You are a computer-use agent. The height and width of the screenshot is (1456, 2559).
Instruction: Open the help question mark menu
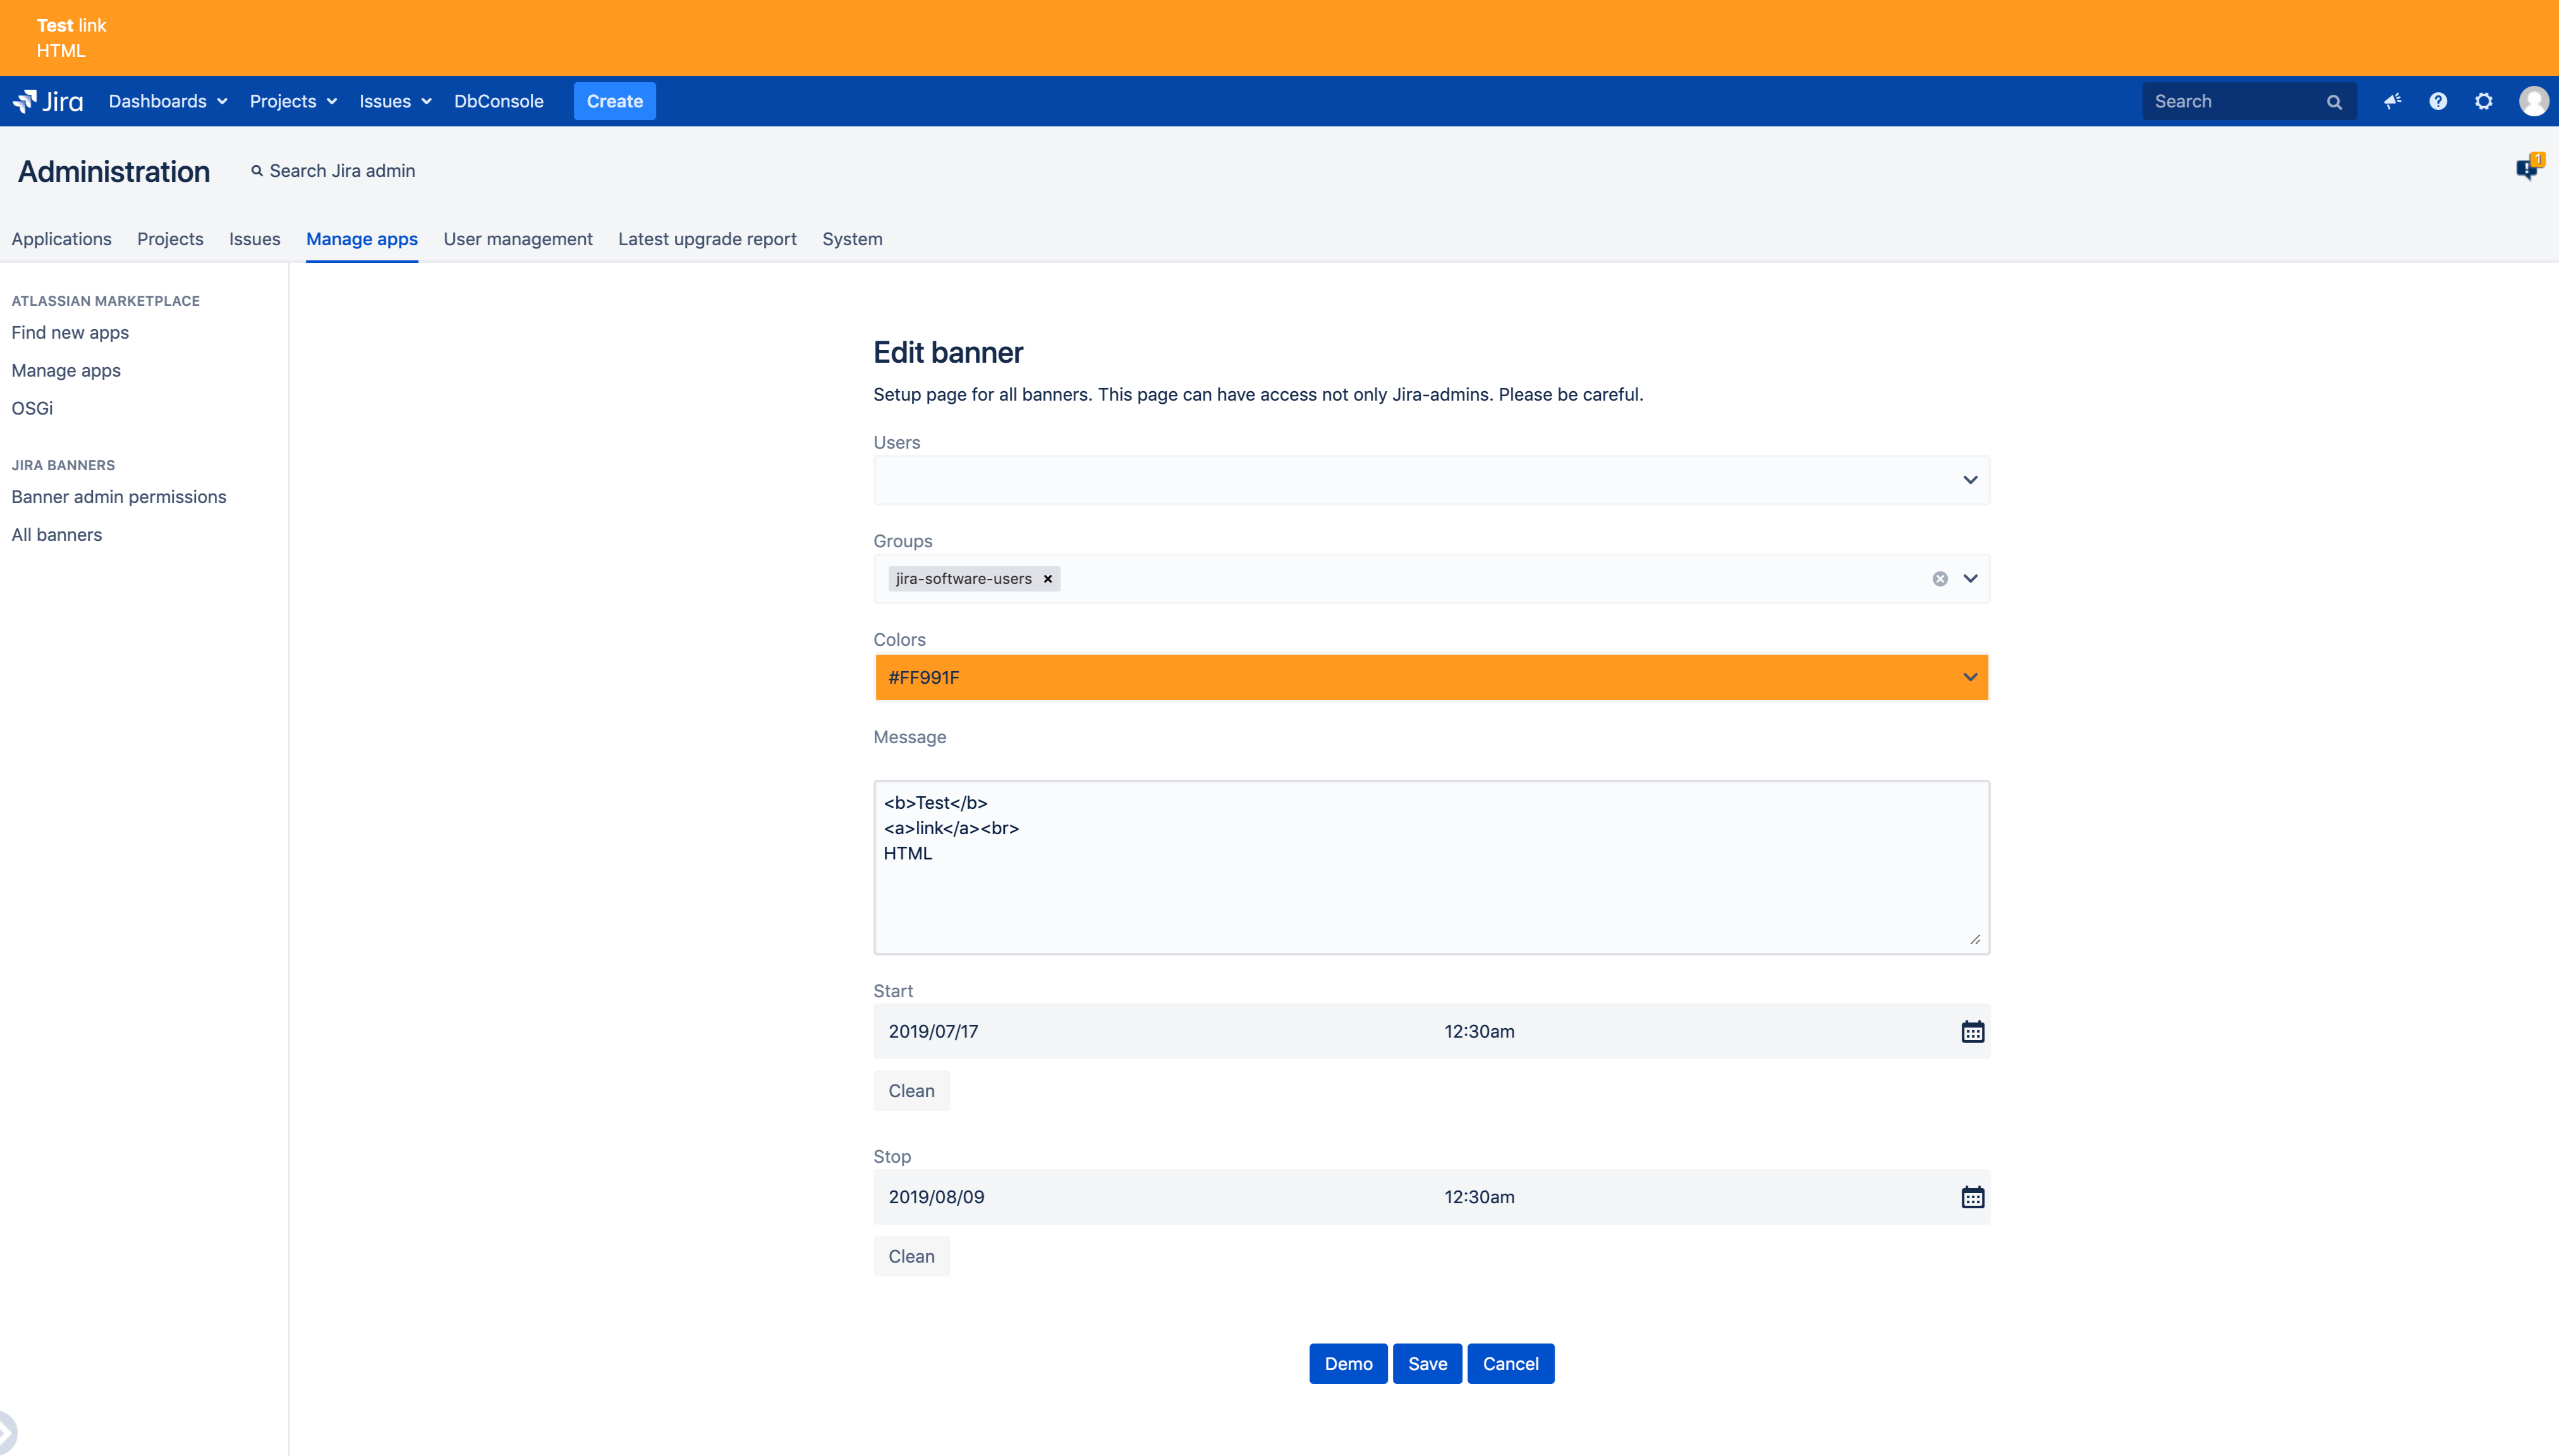[2438, 101]
